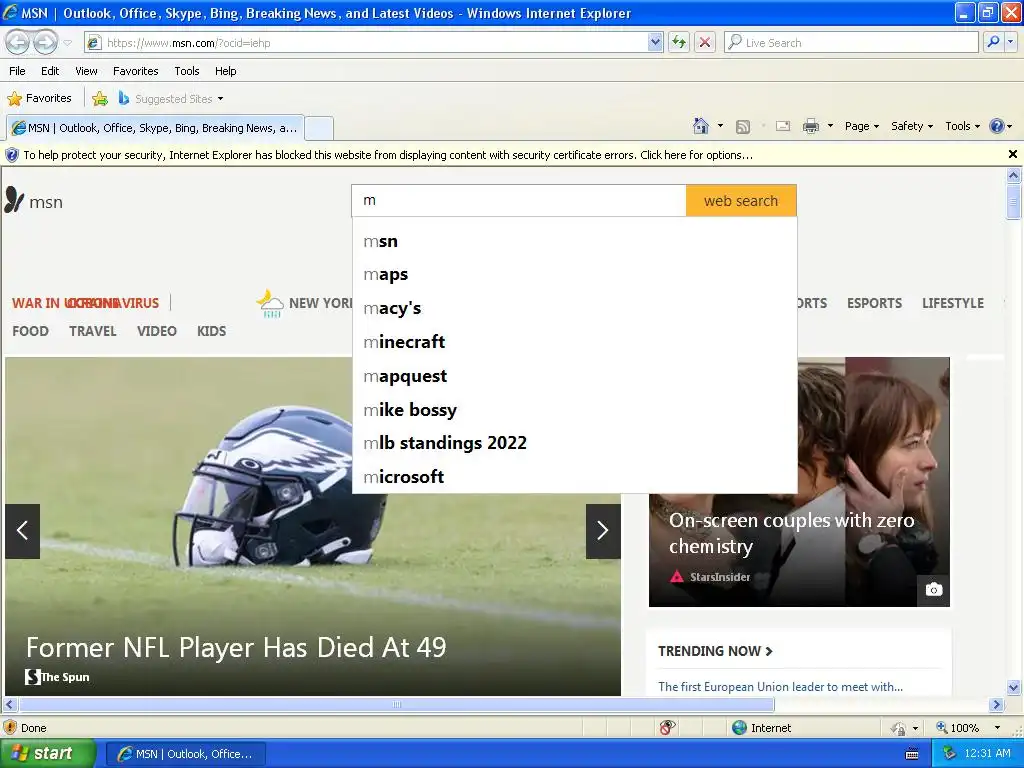Click the security information bar message
Viewport: 1024px width, 768px height.
click(388, 155)
